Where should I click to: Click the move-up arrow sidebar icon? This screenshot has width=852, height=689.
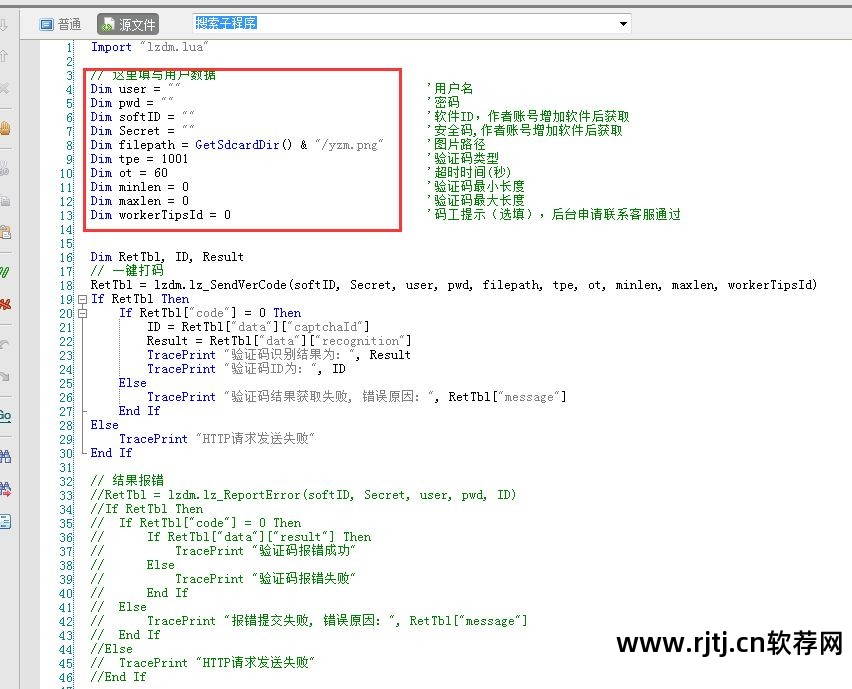pyautogui.click(x=4, y=55)
